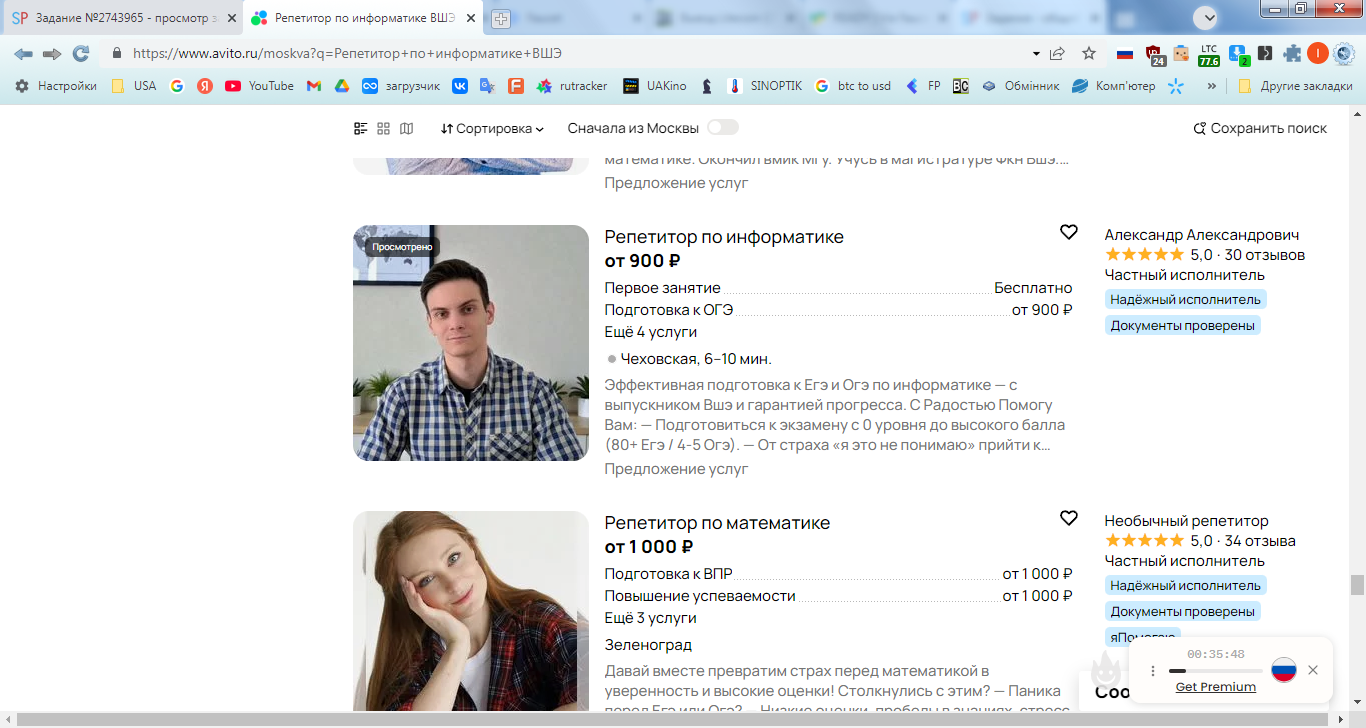The width and height of the screenshot is (1366, 728).
Task: Open the 'Репетитор по математике' listing title
Action: click(717, 523)
